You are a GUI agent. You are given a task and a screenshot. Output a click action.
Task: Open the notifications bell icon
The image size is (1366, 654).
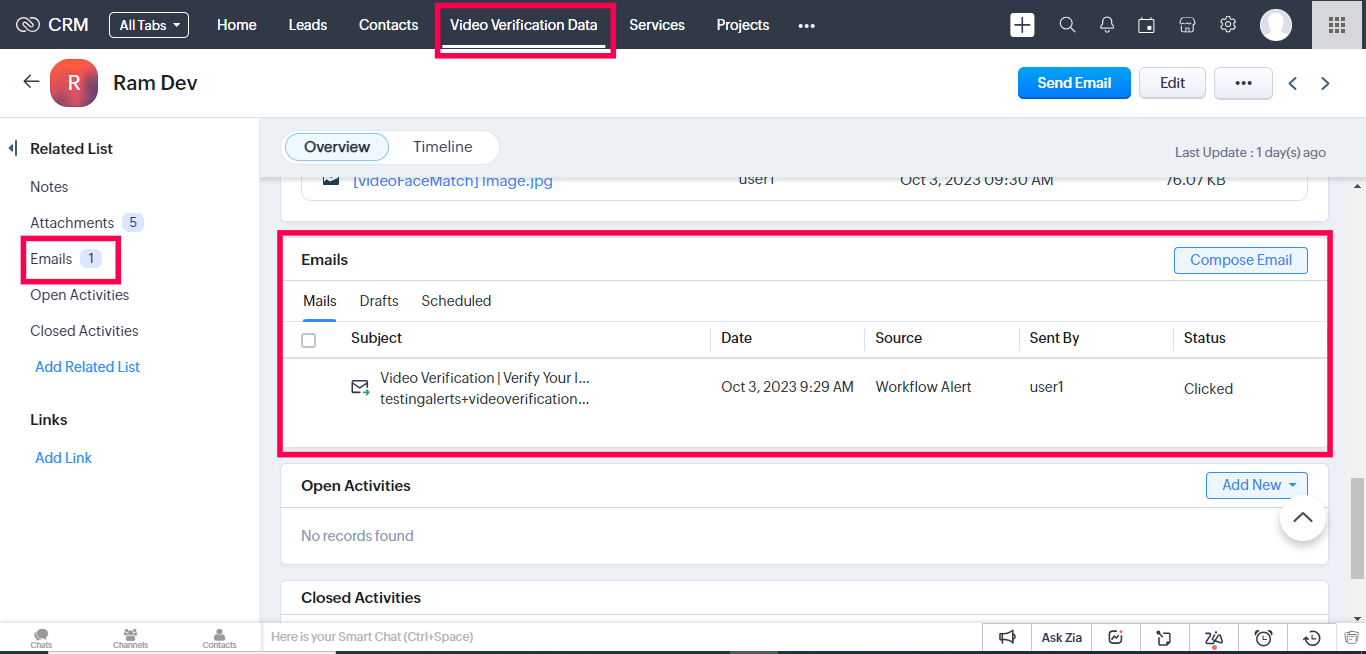(x=1107, y=25)
